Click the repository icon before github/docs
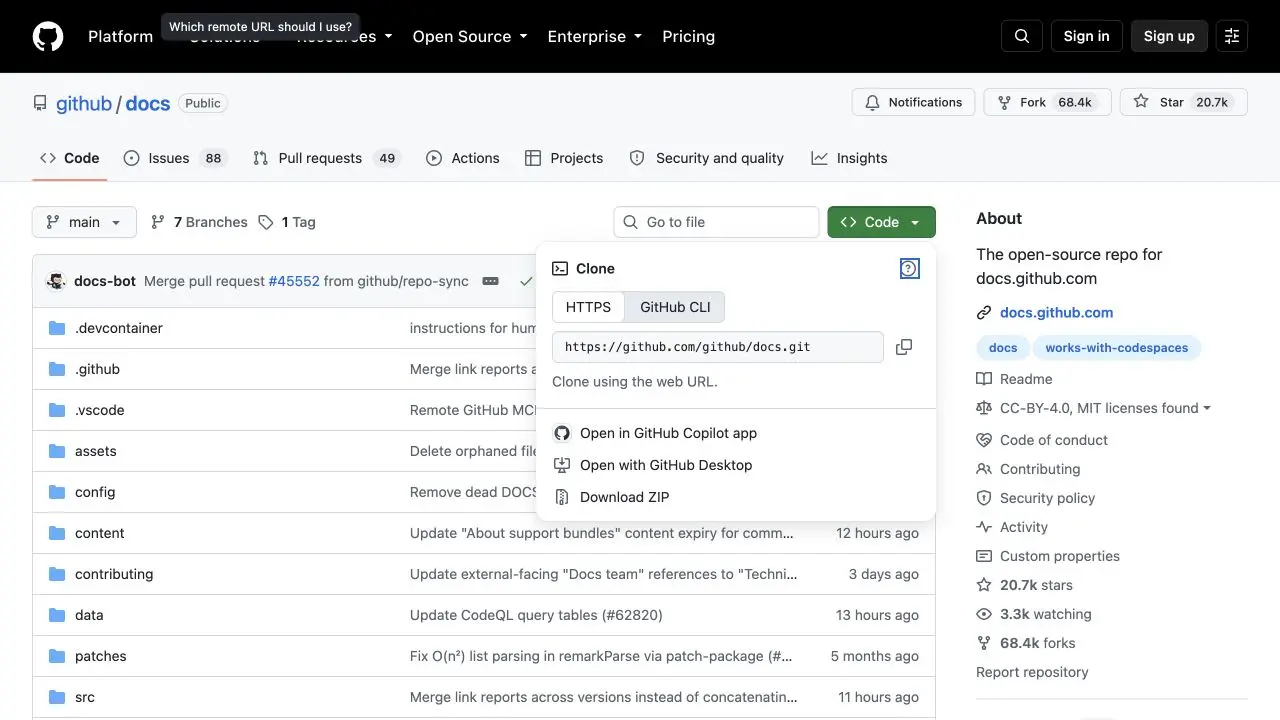 click(40, 103)
